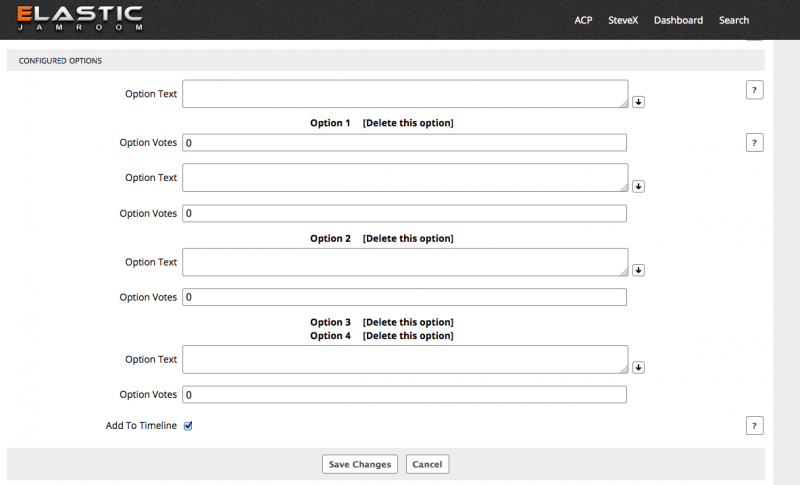Delete Option 3 via its delete link
The width and height of the screenshot is (800, 485).
(407, 322)
